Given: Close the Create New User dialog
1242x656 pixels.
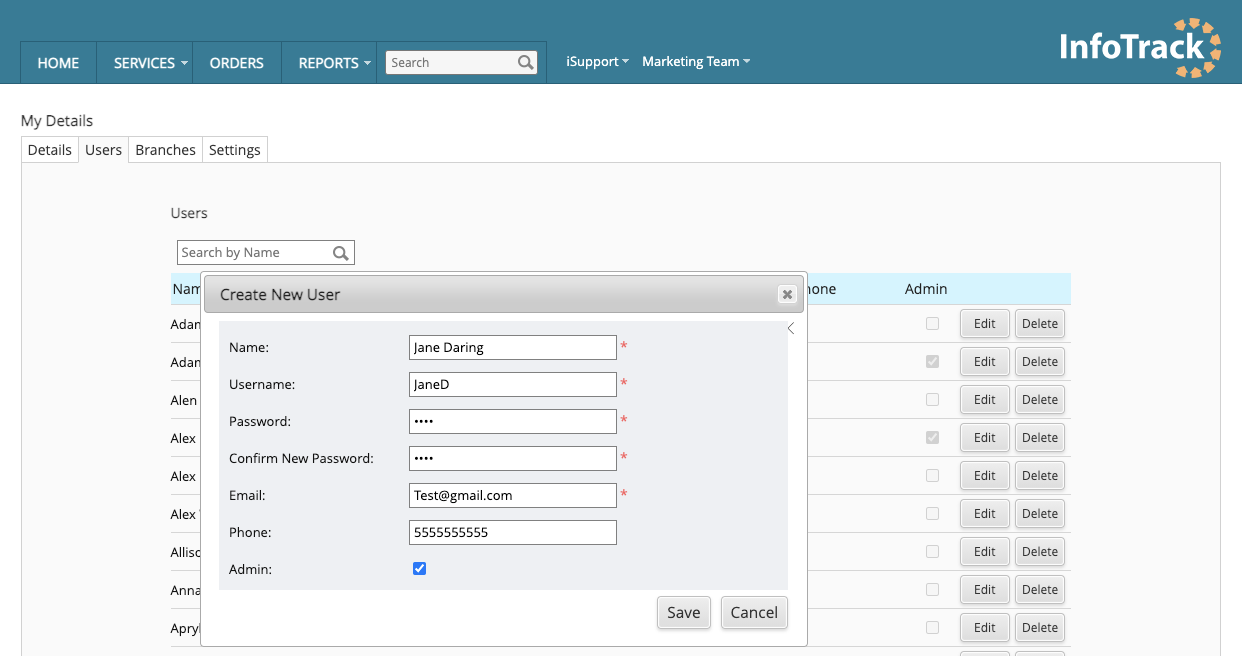Looking at the screenshot, I should [x=787, y=294].
